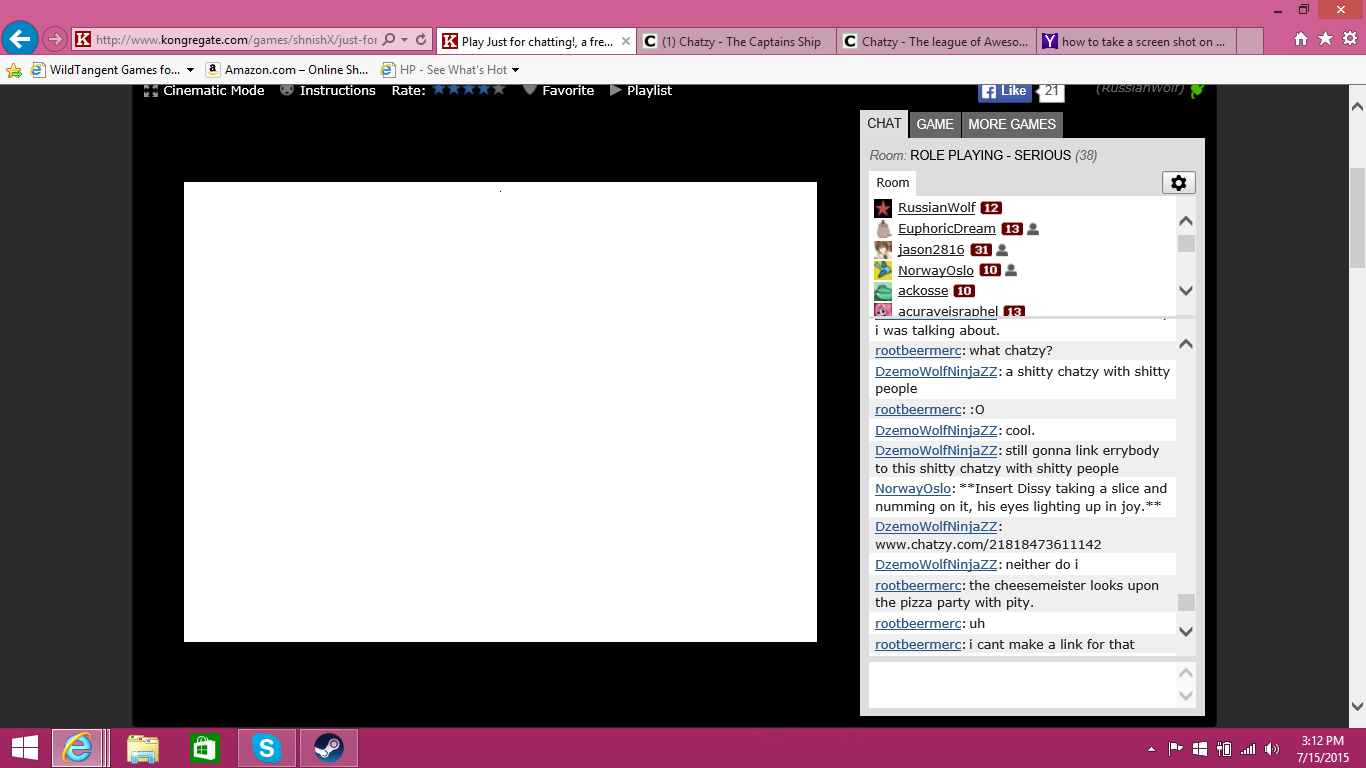The height and width of the screenshot is (768, 1366).
Task: Click the white game canvas area
Action: click(x=500, y=412)
